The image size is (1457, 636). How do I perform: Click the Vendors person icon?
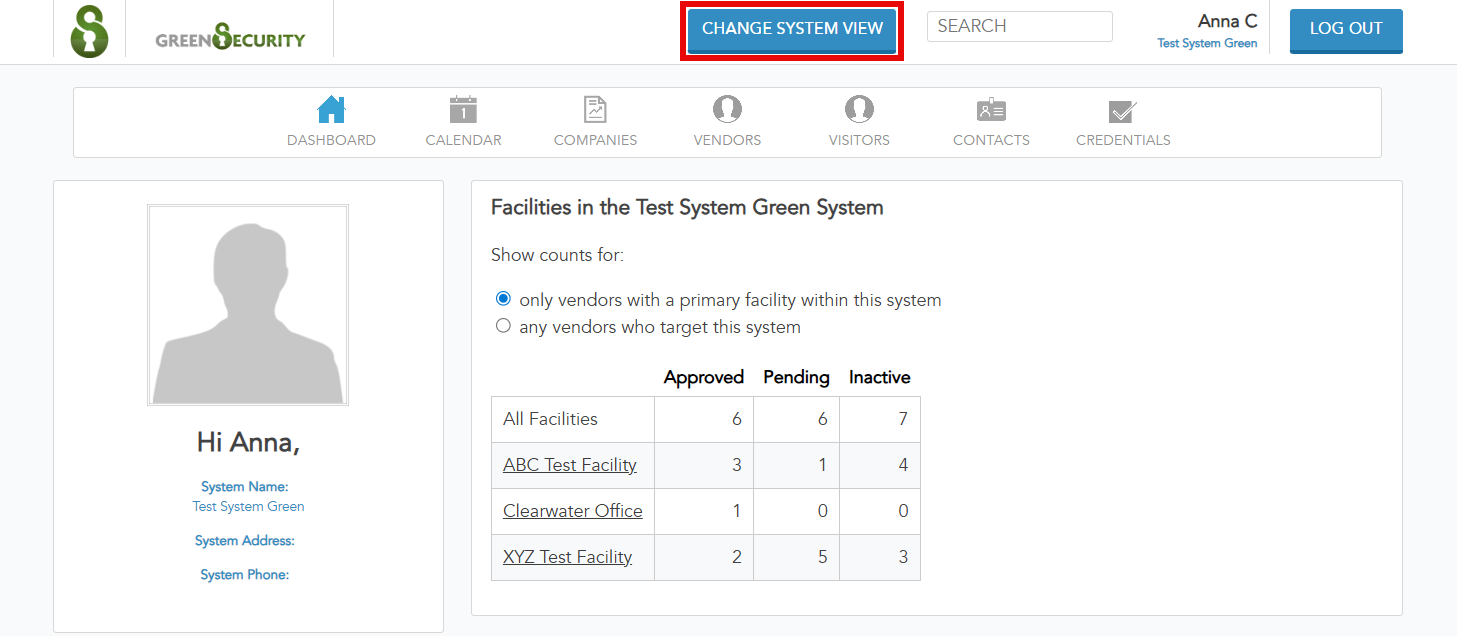click(727, 110)
